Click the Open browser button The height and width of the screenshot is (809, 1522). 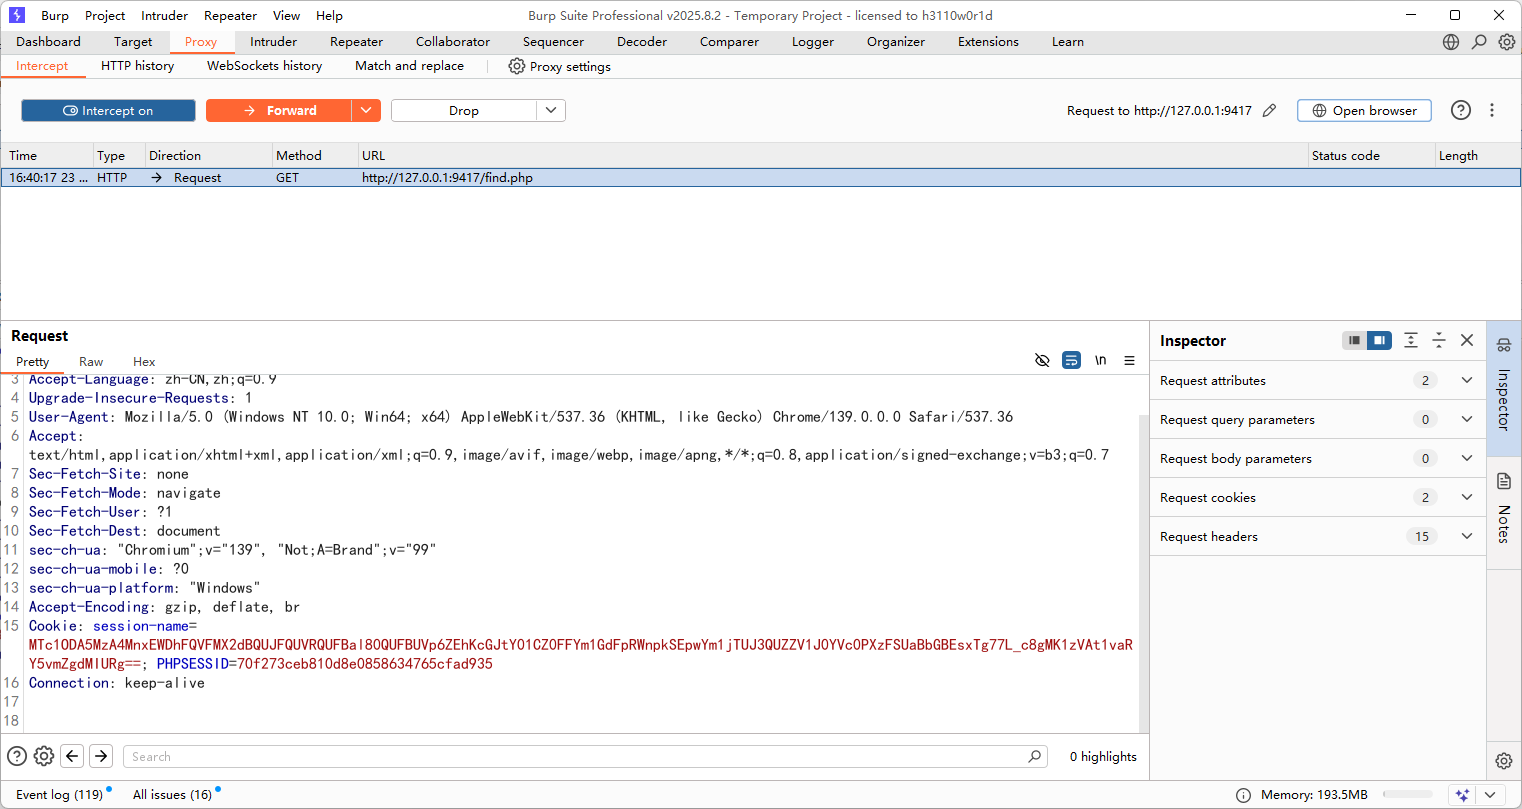tap(1364, 111)
